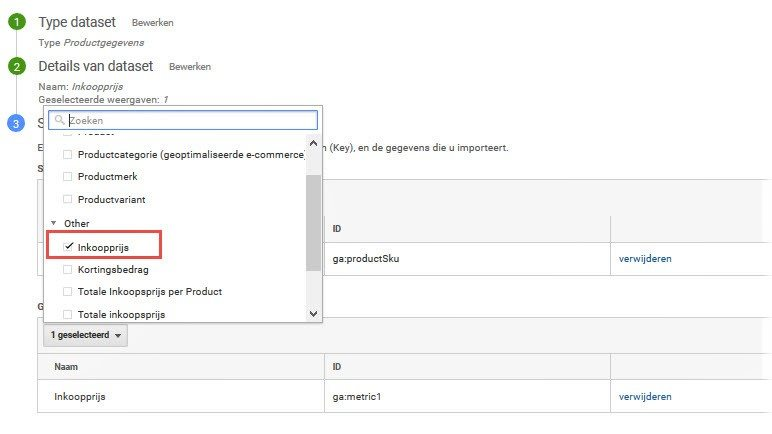Click the Other group label
Viewport: 772px width, 434px height.
[77, 223]
